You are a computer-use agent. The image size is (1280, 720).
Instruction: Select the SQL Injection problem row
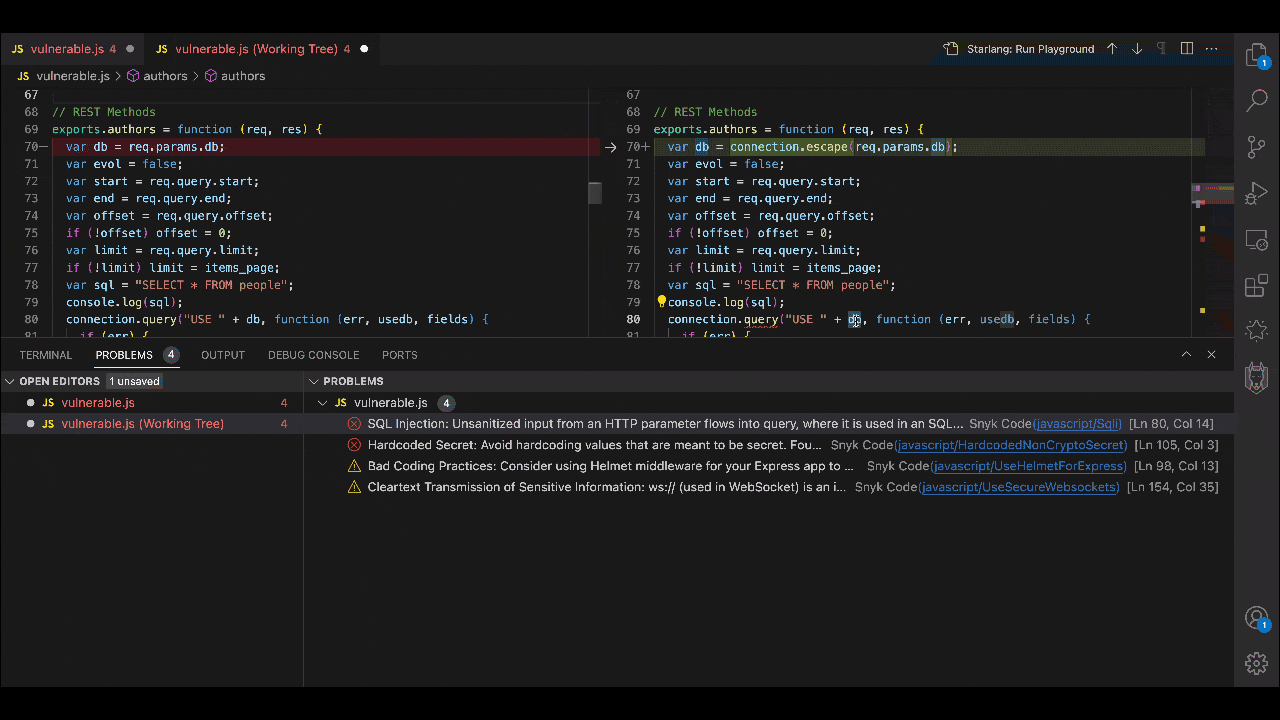click(768, 424)
